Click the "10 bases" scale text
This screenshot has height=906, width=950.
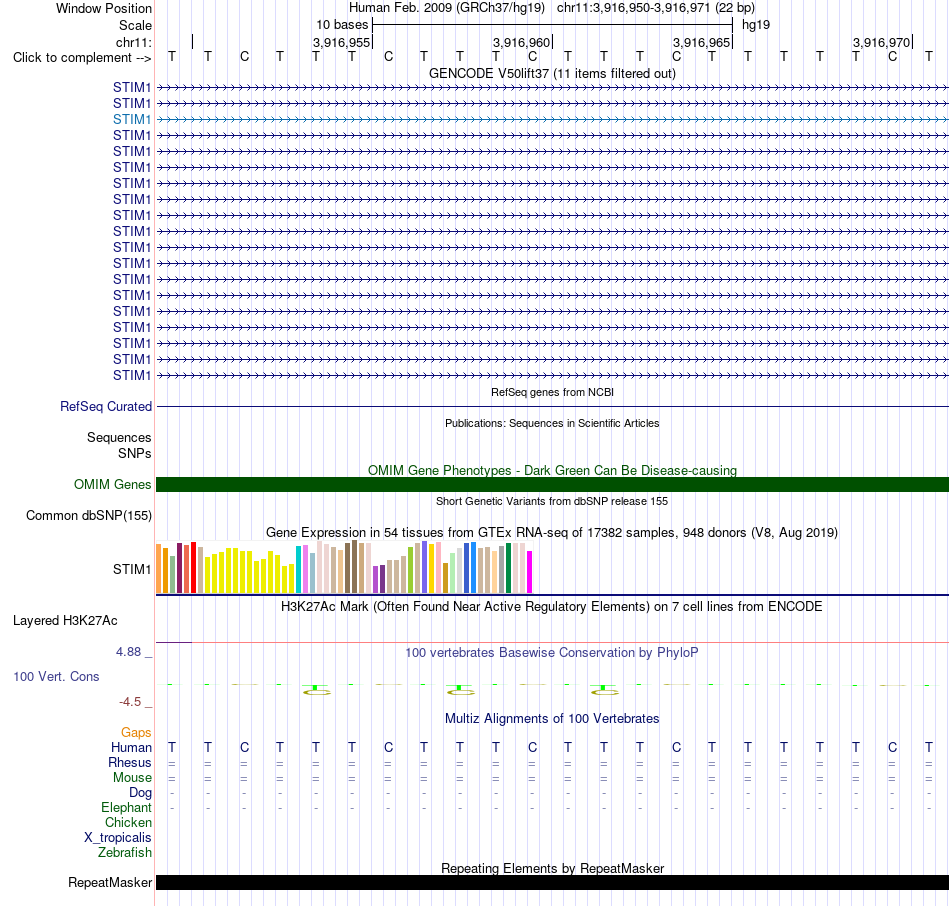pos(342,25)
